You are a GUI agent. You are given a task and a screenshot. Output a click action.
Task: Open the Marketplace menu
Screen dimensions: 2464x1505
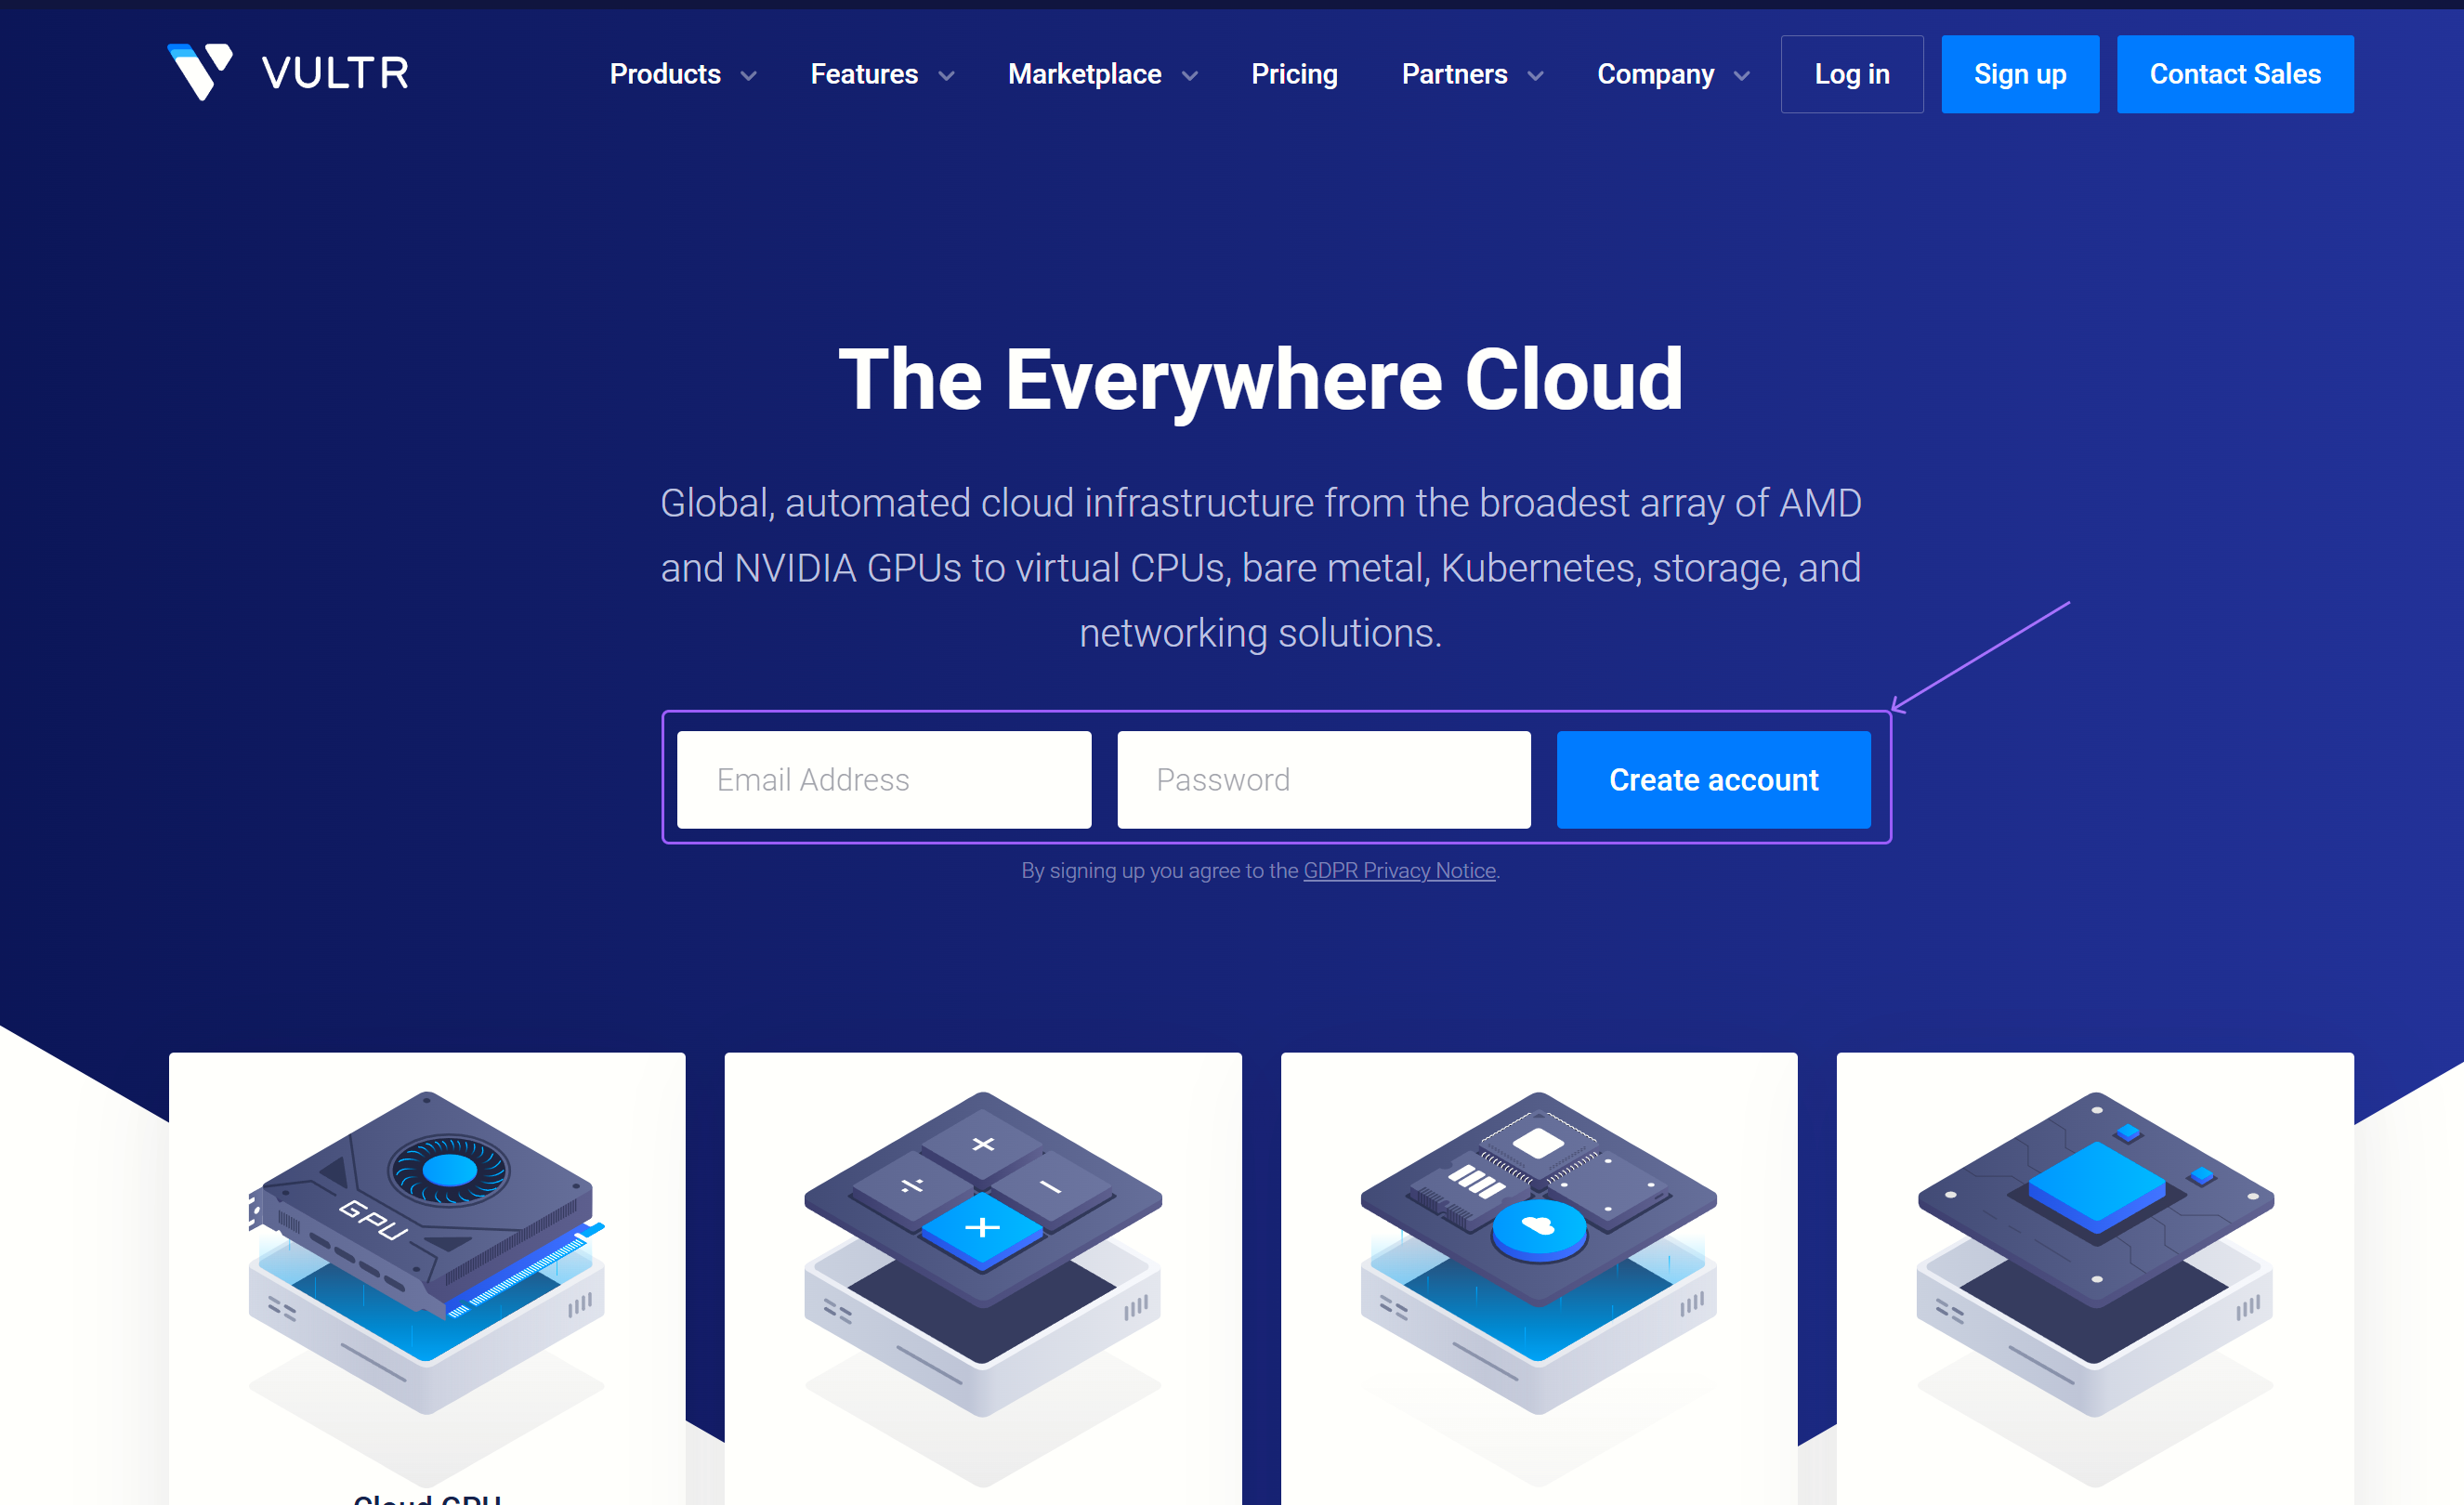tap(1084, 74)
